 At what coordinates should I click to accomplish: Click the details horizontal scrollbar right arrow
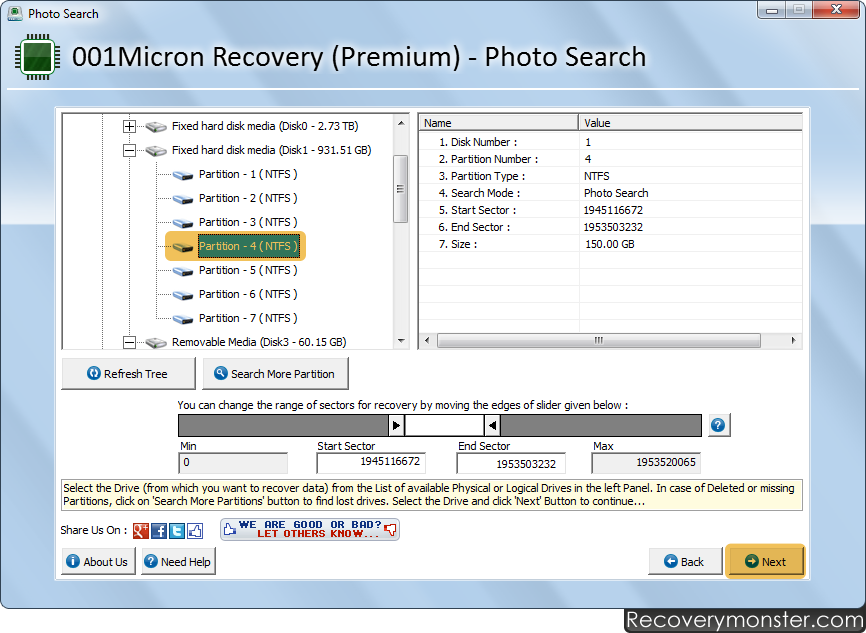[x=794, y=340]
